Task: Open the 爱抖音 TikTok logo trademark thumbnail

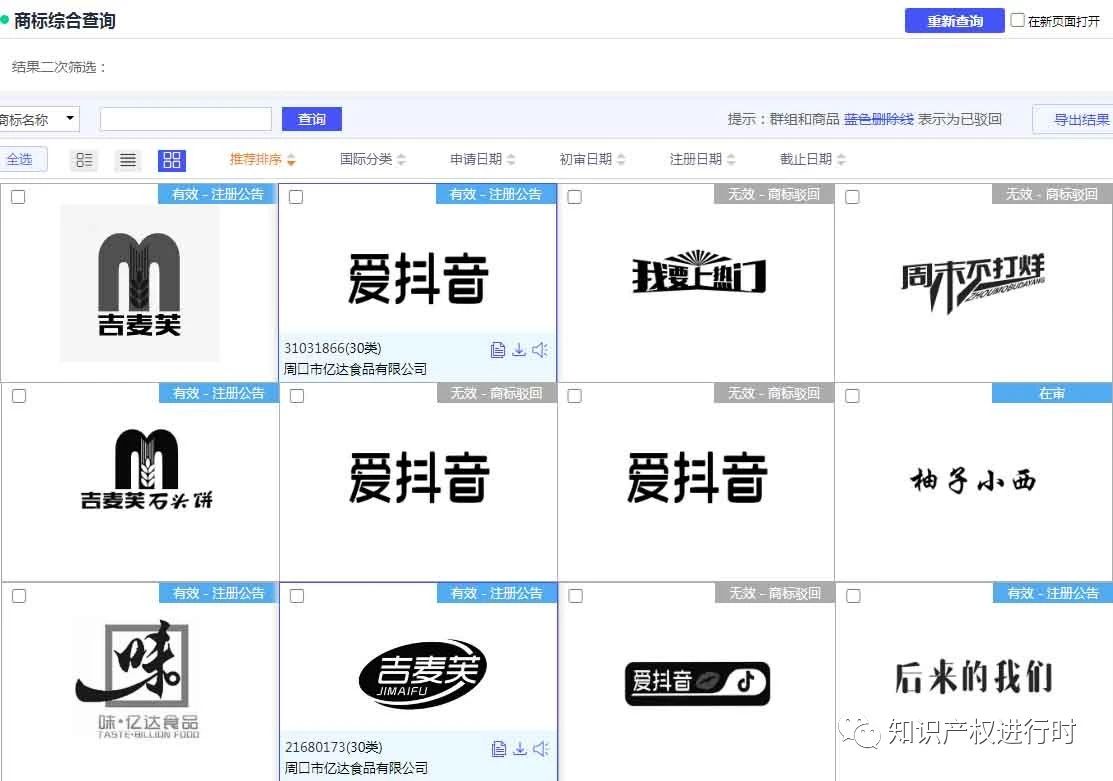Action: point(697,683)
